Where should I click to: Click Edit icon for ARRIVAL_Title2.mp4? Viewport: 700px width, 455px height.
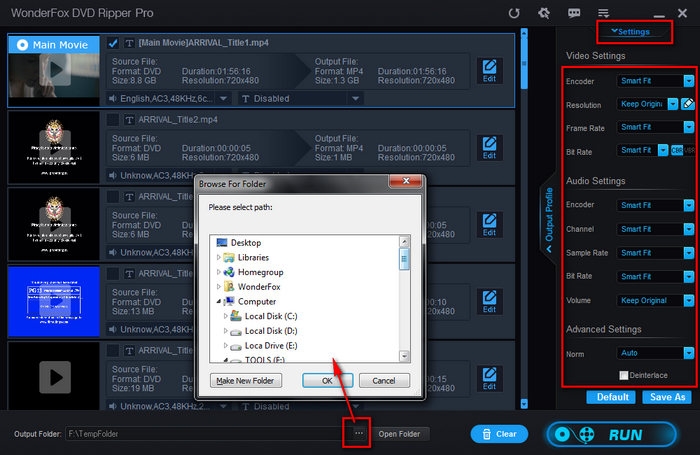pos(489,148)
